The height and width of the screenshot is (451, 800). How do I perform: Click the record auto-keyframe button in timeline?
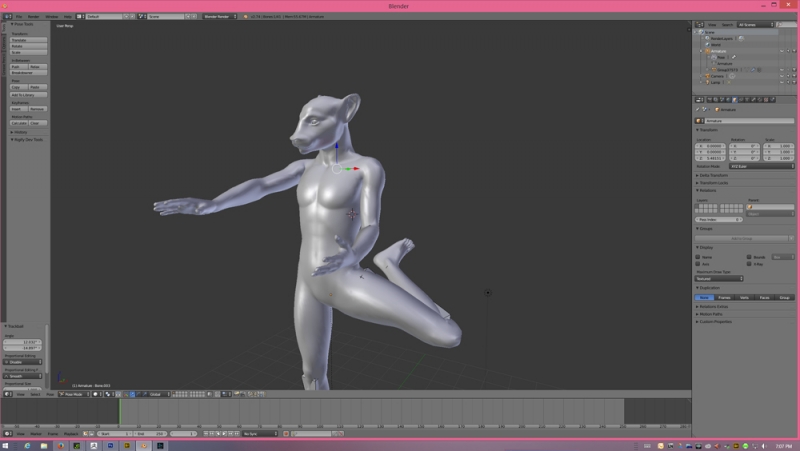coord(287,434)
